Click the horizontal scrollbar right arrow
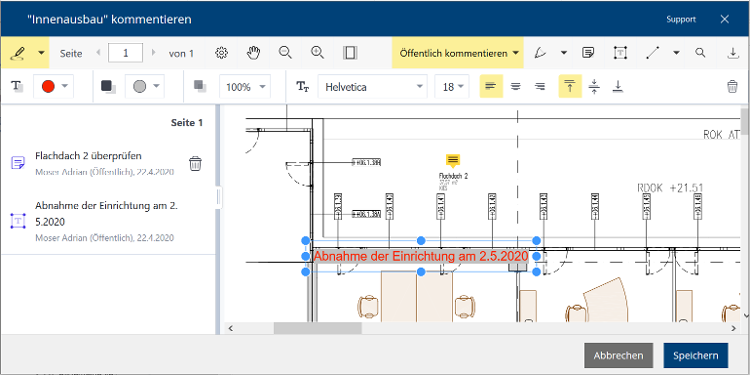Image resolution: width=750 pixels, height=375 pixels. pyautogui.click(x=734, y=328)
